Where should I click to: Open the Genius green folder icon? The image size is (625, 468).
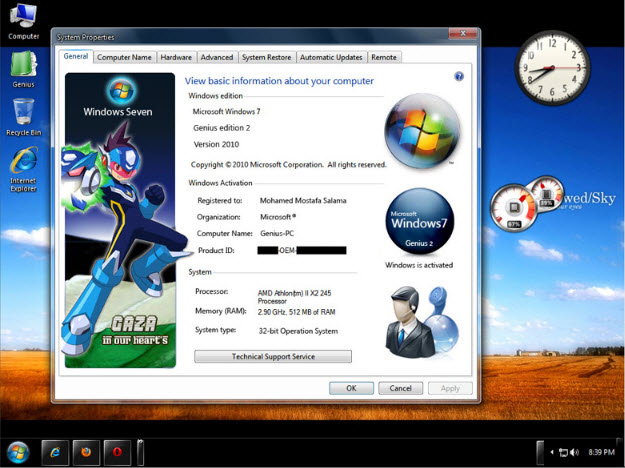pos(24,69)
